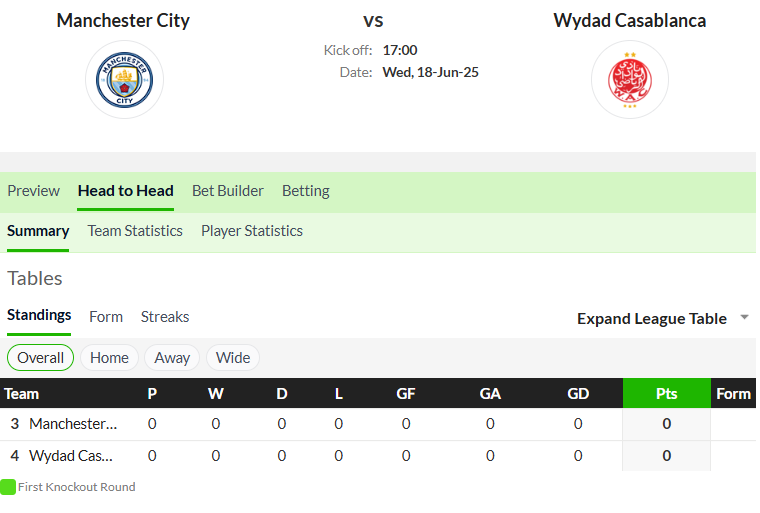760x513 pixels.
Task: Sort table by Pts column header
Action: tap(666, 393)
